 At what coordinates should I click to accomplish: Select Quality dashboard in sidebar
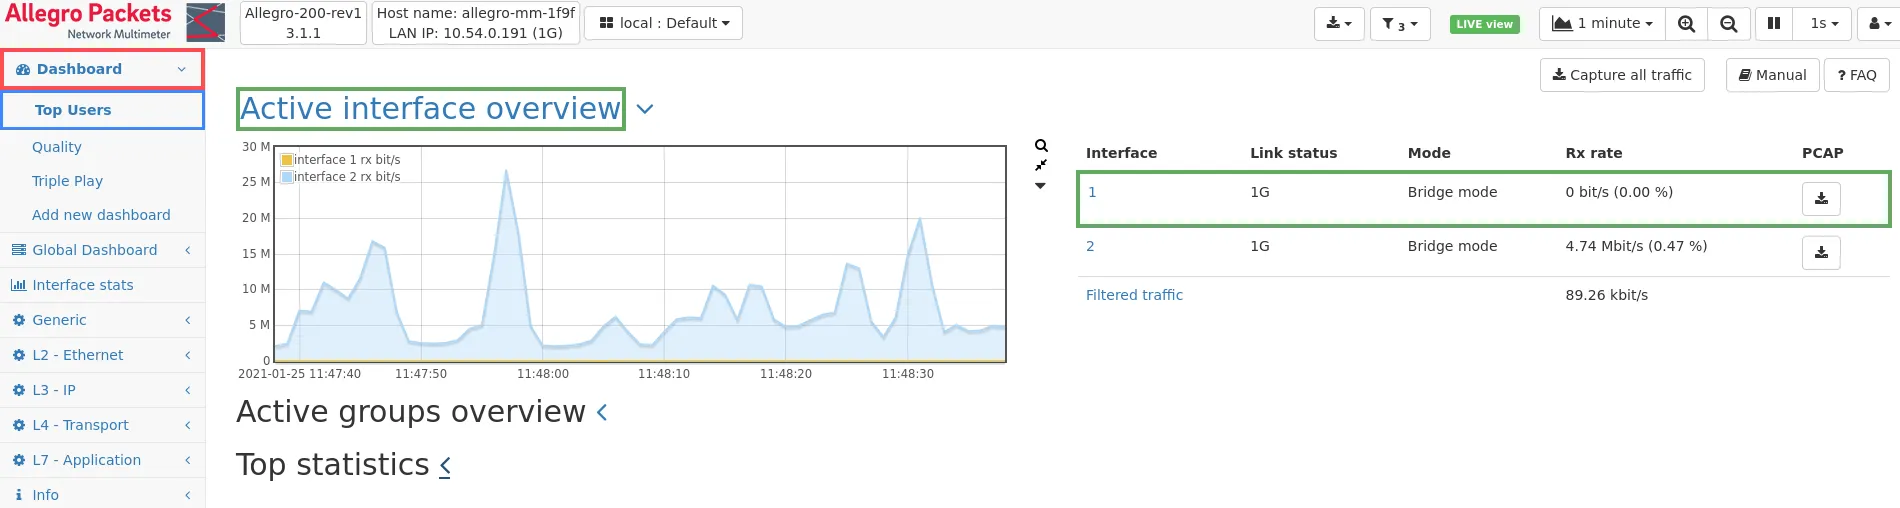tap(57, 147)
